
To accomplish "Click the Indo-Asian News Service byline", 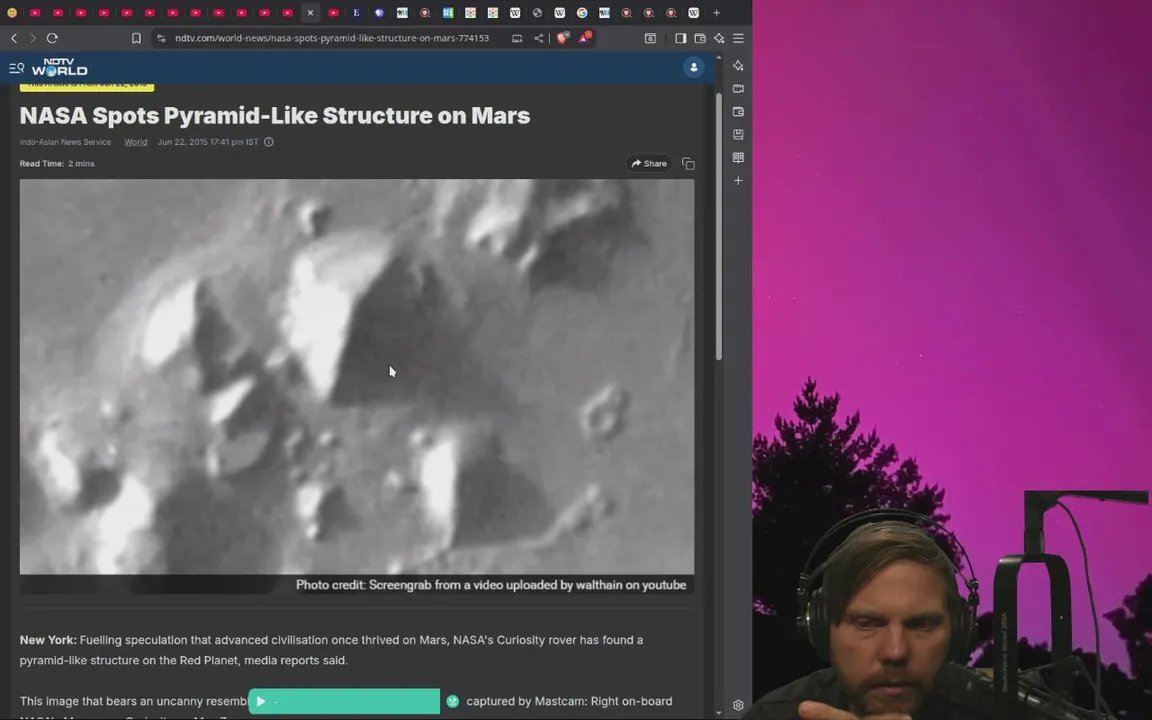I will click(65, 142).
